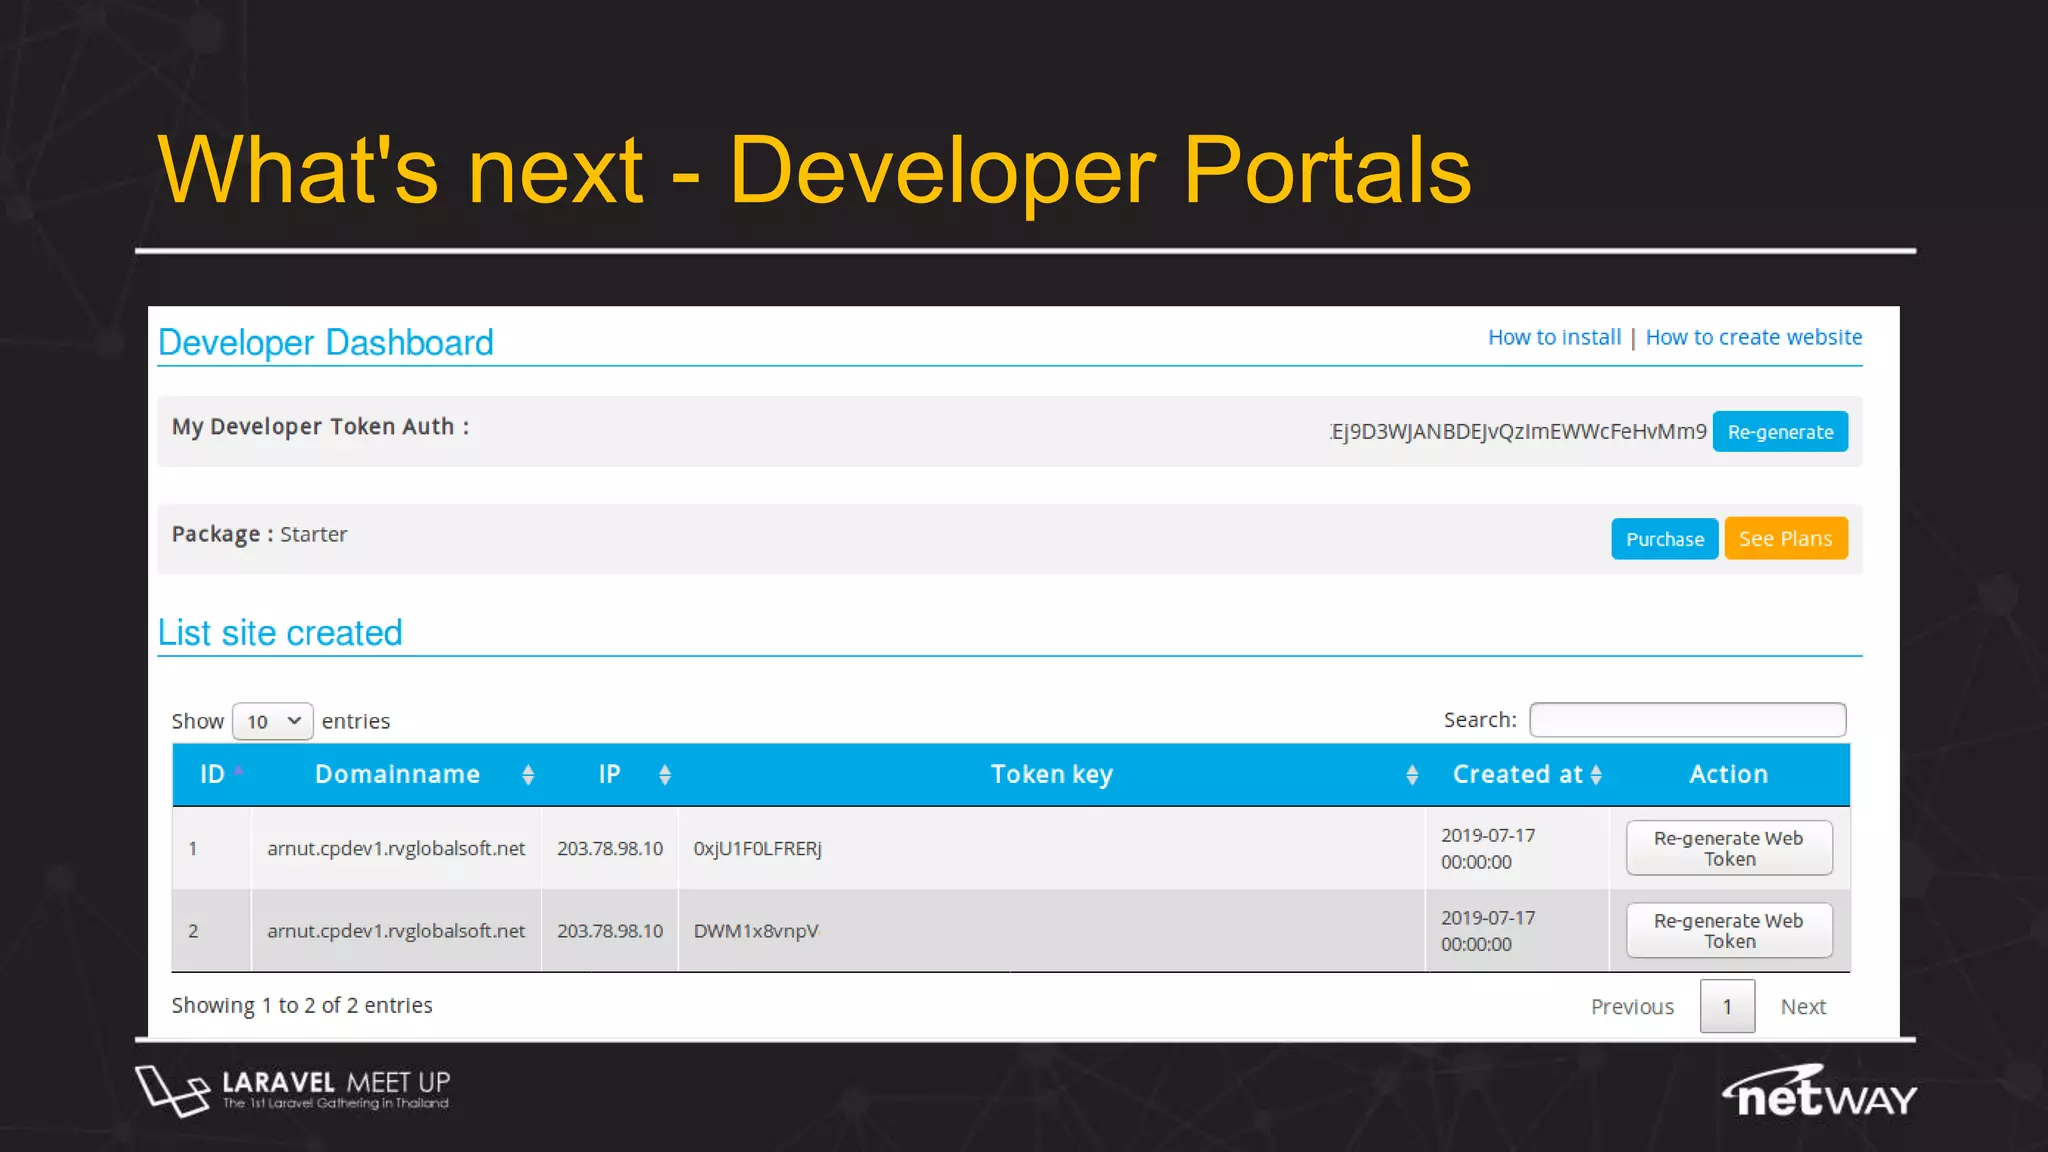
Task: Click domain name in row 1
Action: [x=396, y=849]
